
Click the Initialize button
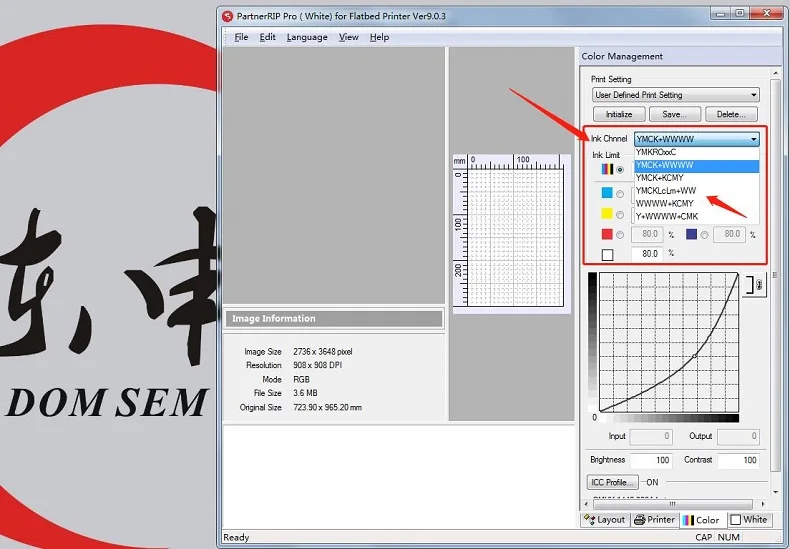point(619,114)
